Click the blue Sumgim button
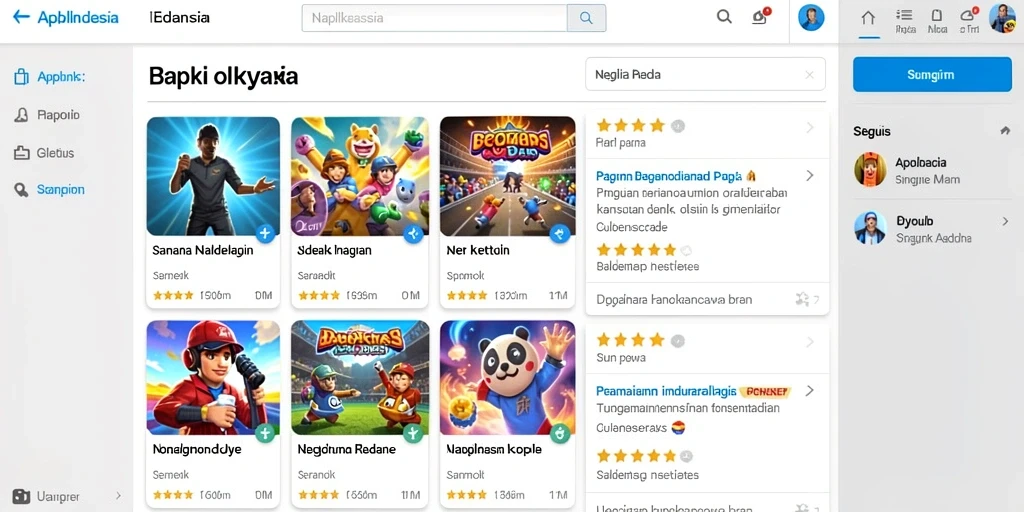Viewport: 1024px width, 512px height. pos(932,74)
